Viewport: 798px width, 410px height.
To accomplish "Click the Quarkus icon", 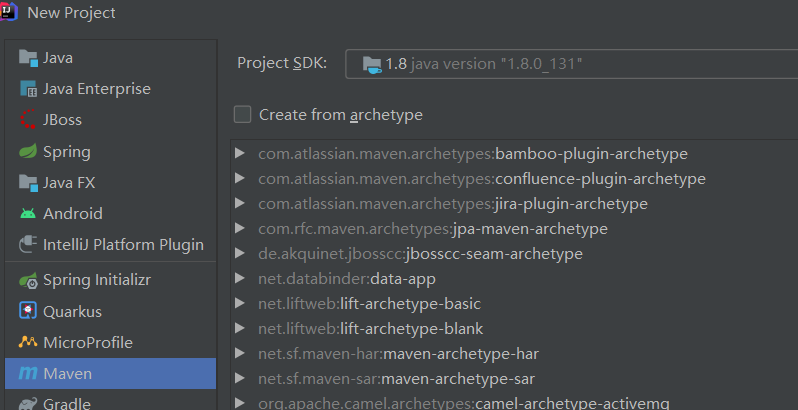I will tap(28, 311).
